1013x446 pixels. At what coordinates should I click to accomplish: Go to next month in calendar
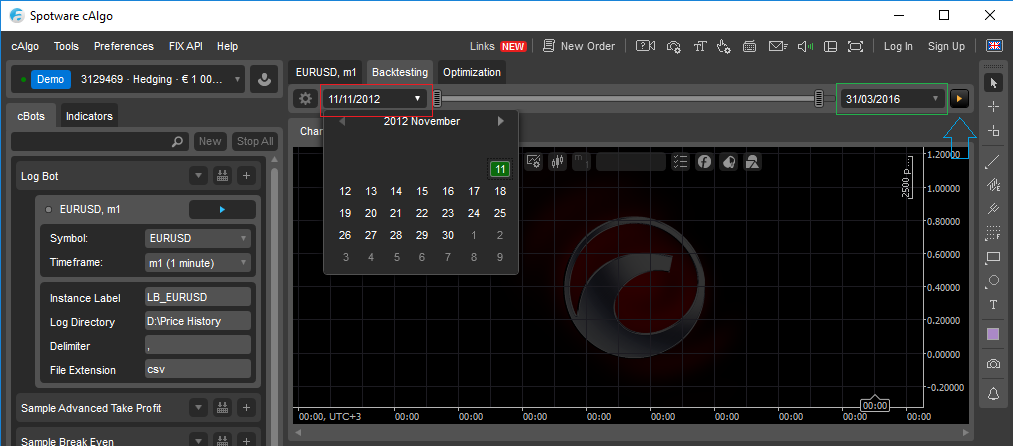tap(501, 122)
